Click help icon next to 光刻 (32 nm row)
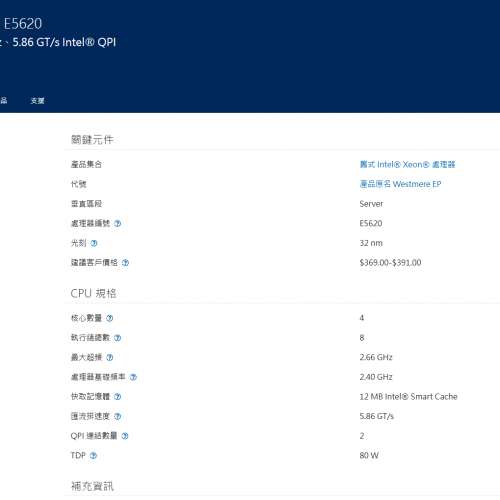The width and height of the screenshot is (500, 500). click(94, 243)
